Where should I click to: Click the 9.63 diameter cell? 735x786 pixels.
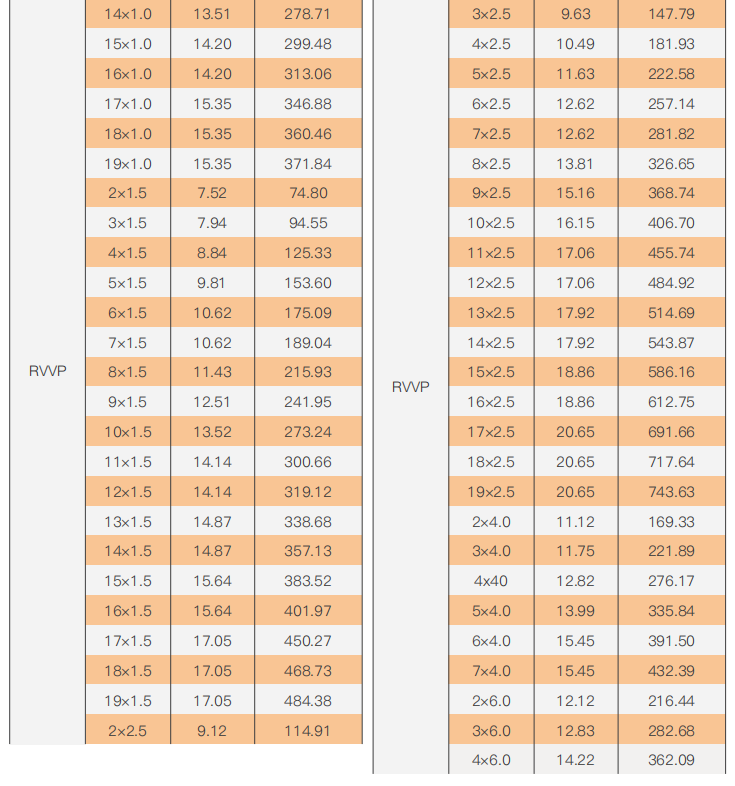pyautogui.click(x=575, y=14)
